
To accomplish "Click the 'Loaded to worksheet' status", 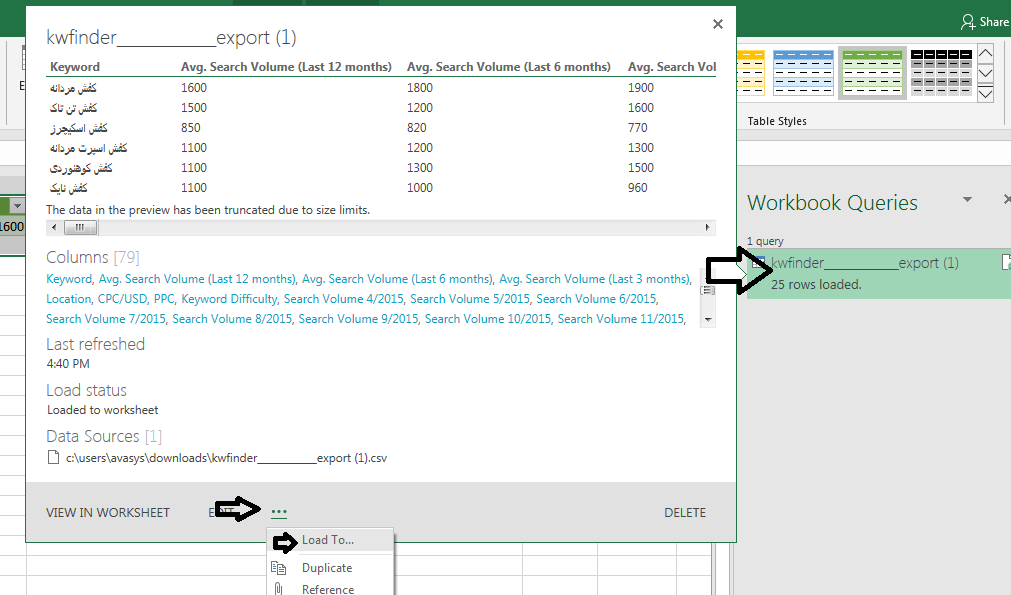I will pos(103,410).
